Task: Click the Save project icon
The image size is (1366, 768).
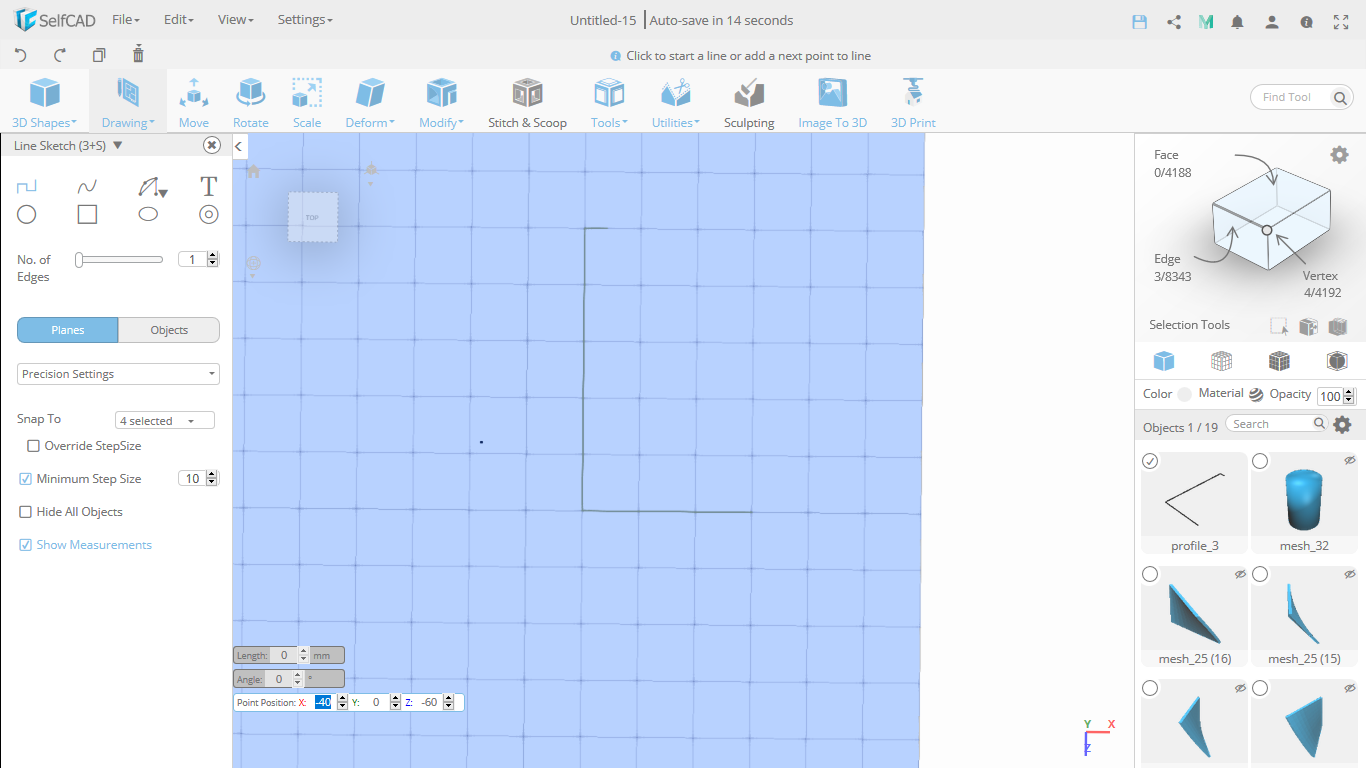Action: click(x=1139, y=21)
